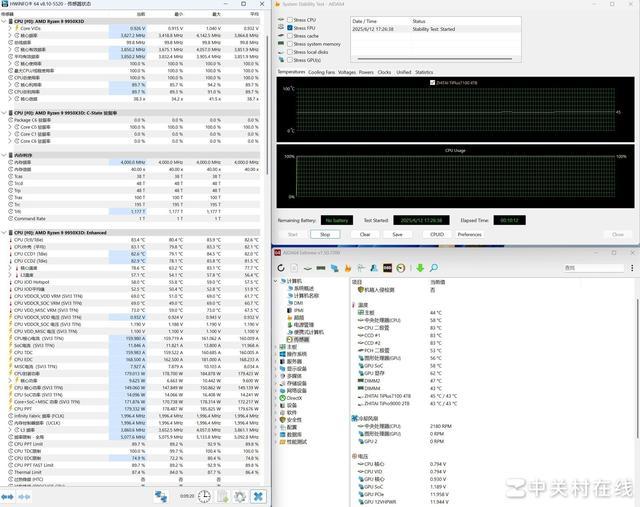Expand the 主板 tree node in AIDA64
Image resolution: width=640 pixels, height=507 pixels.
pyautogui.click(x=276, y=347)
